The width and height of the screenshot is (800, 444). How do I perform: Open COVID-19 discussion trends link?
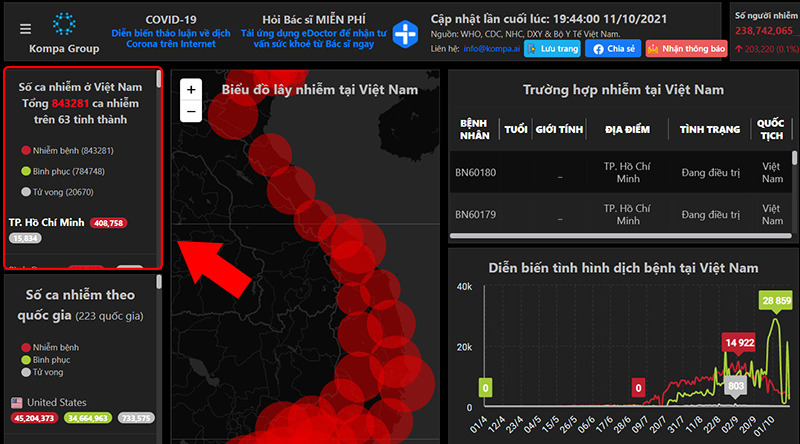(171, 38)
